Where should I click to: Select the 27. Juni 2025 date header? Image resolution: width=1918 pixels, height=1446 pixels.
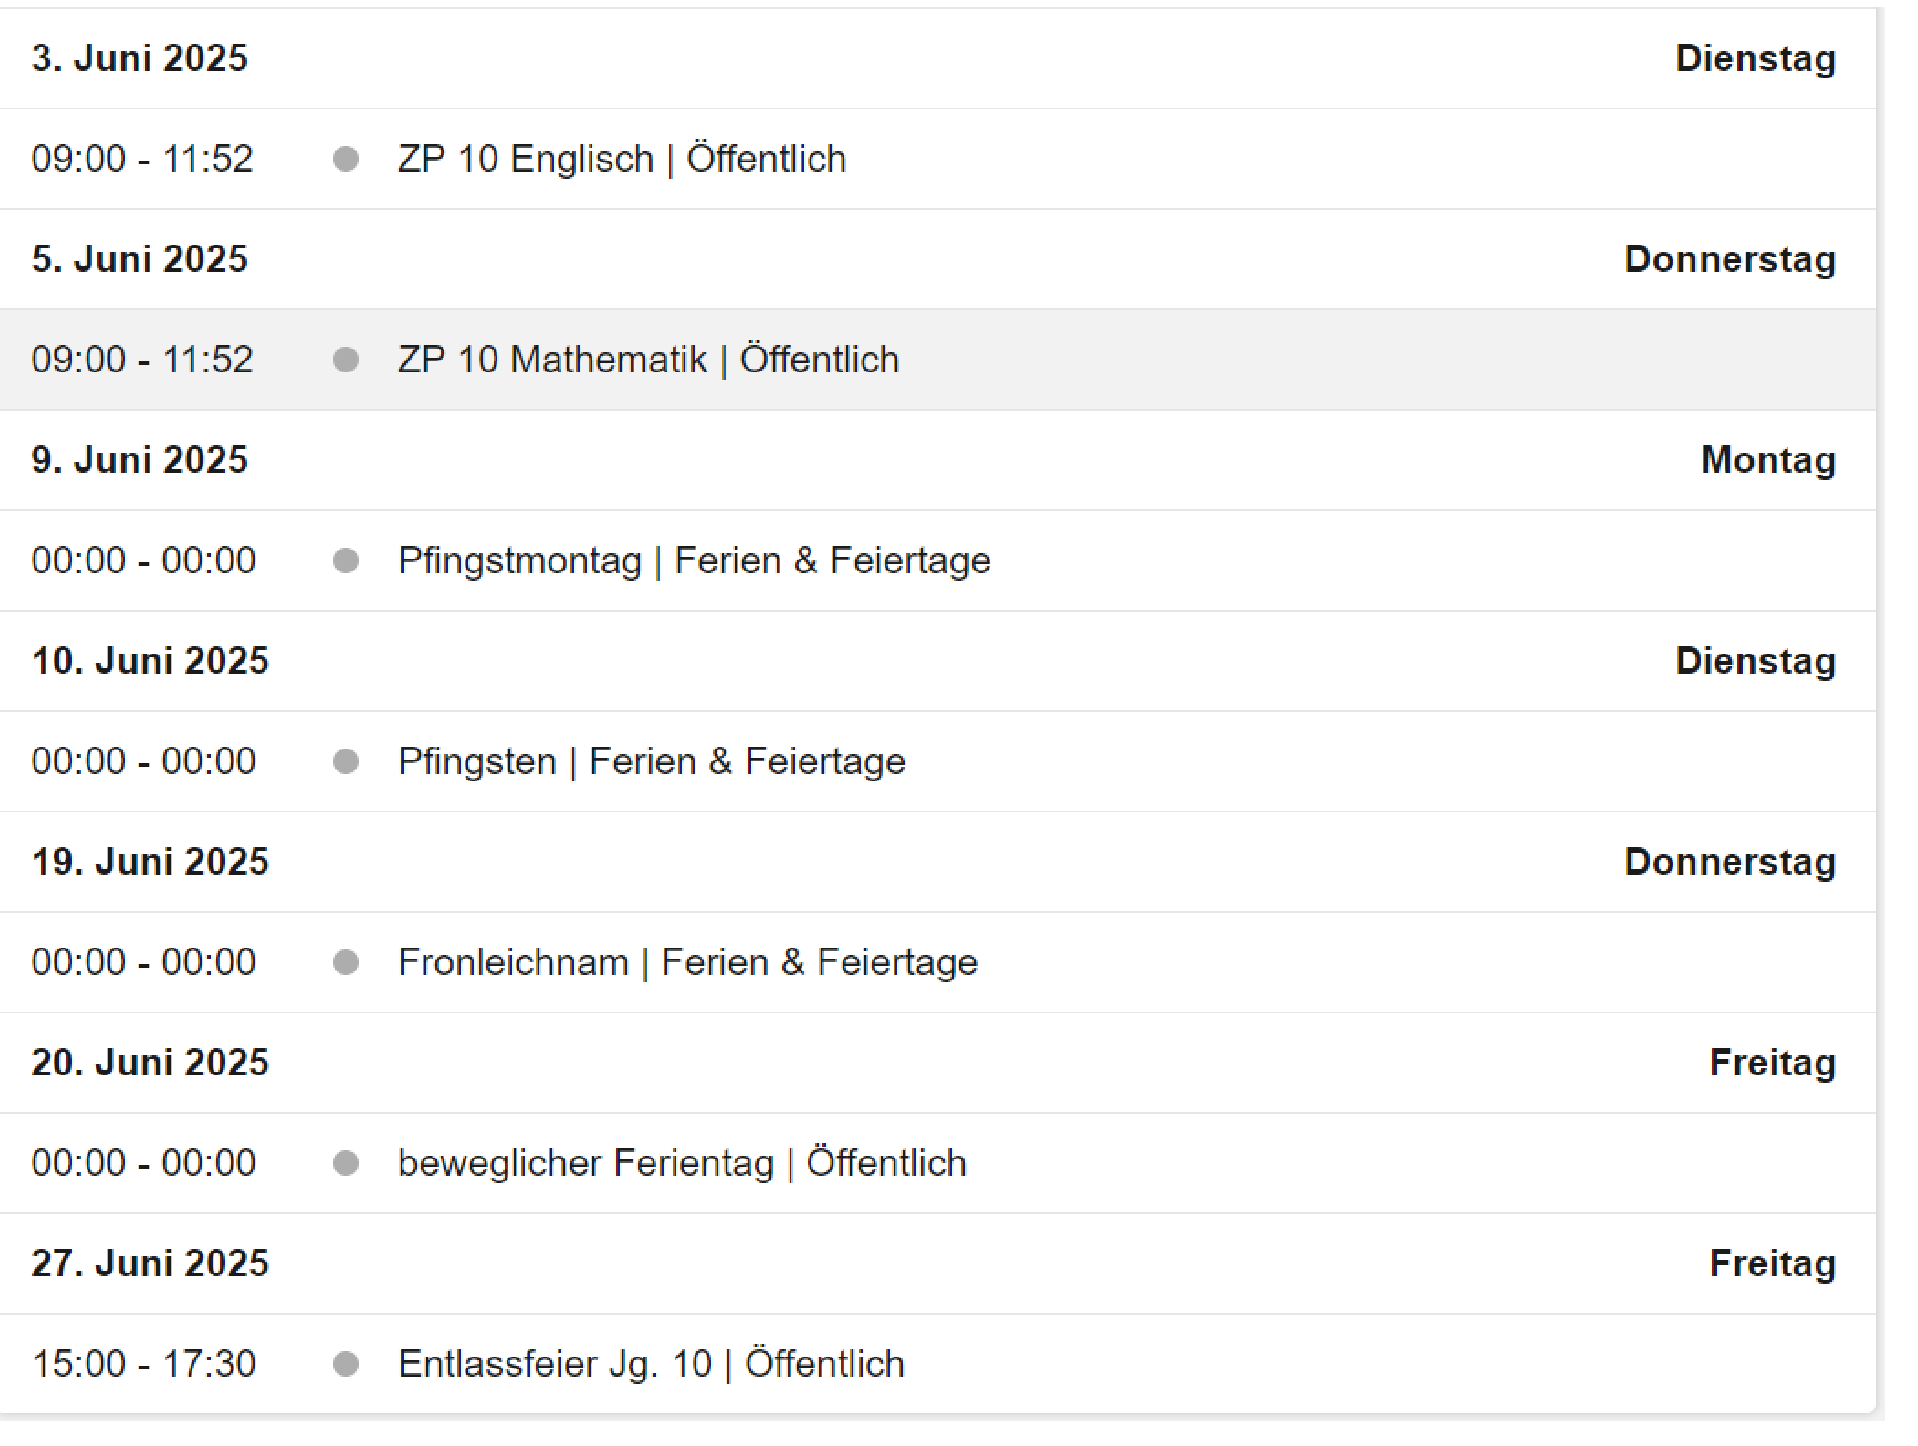[x=150, y=1264]
